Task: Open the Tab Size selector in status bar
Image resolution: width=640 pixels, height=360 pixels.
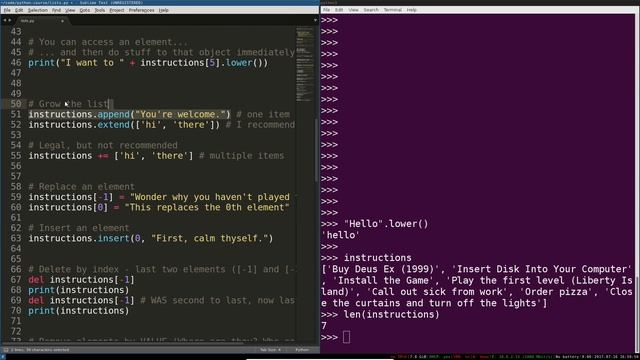Action: pos(270,350)
